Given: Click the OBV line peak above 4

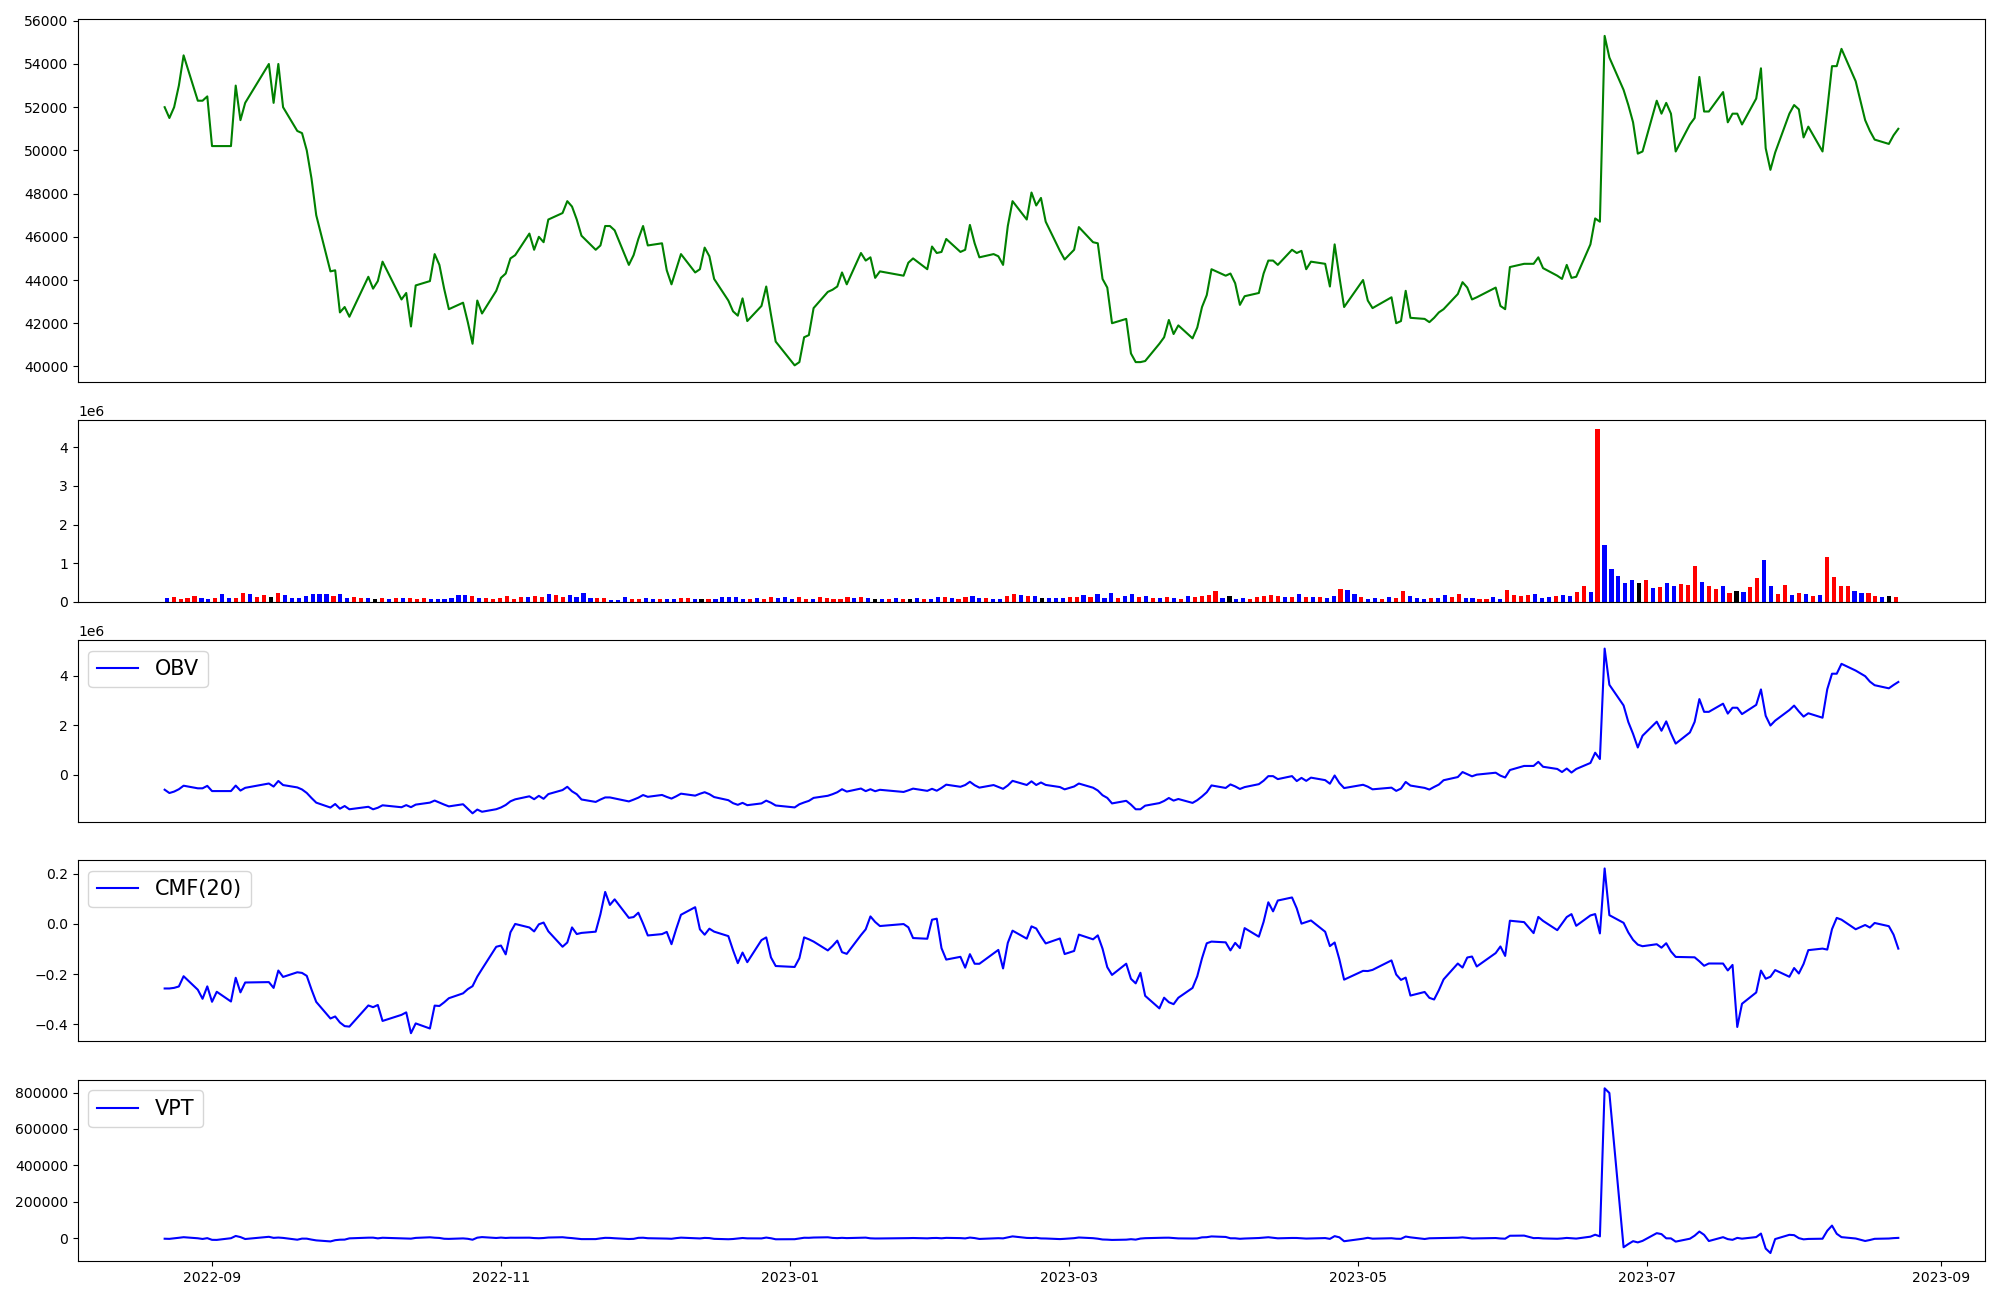Looking at the screenshot, I should (x=1604, y=649).
